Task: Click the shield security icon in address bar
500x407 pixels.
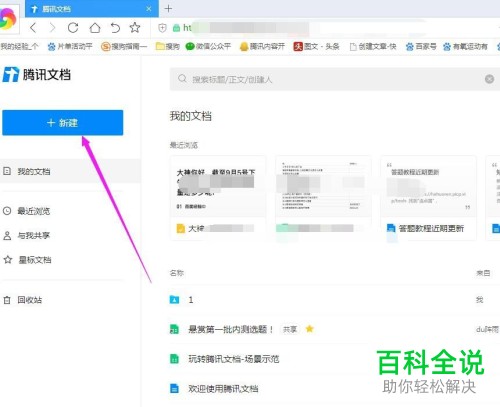Action: pos(162,28)
